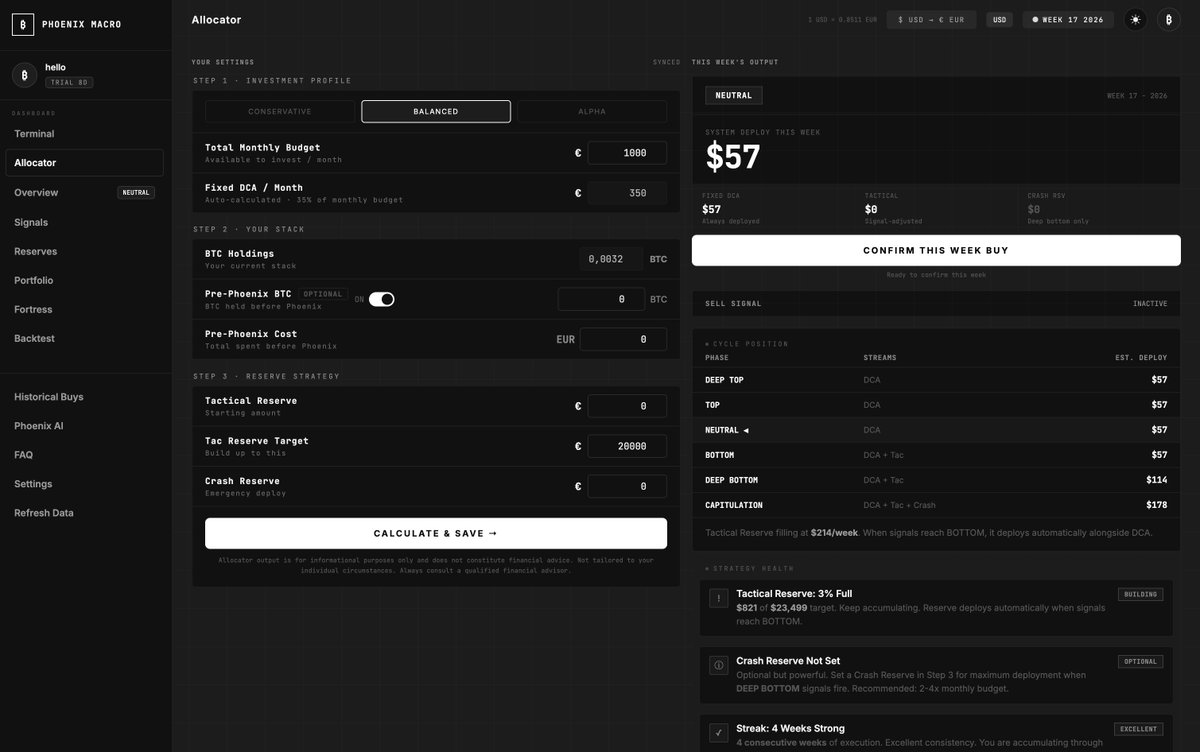Click the Bottom cycle phase row
1200x752 pixels.
pyautogui.click(x=936, y=455)
